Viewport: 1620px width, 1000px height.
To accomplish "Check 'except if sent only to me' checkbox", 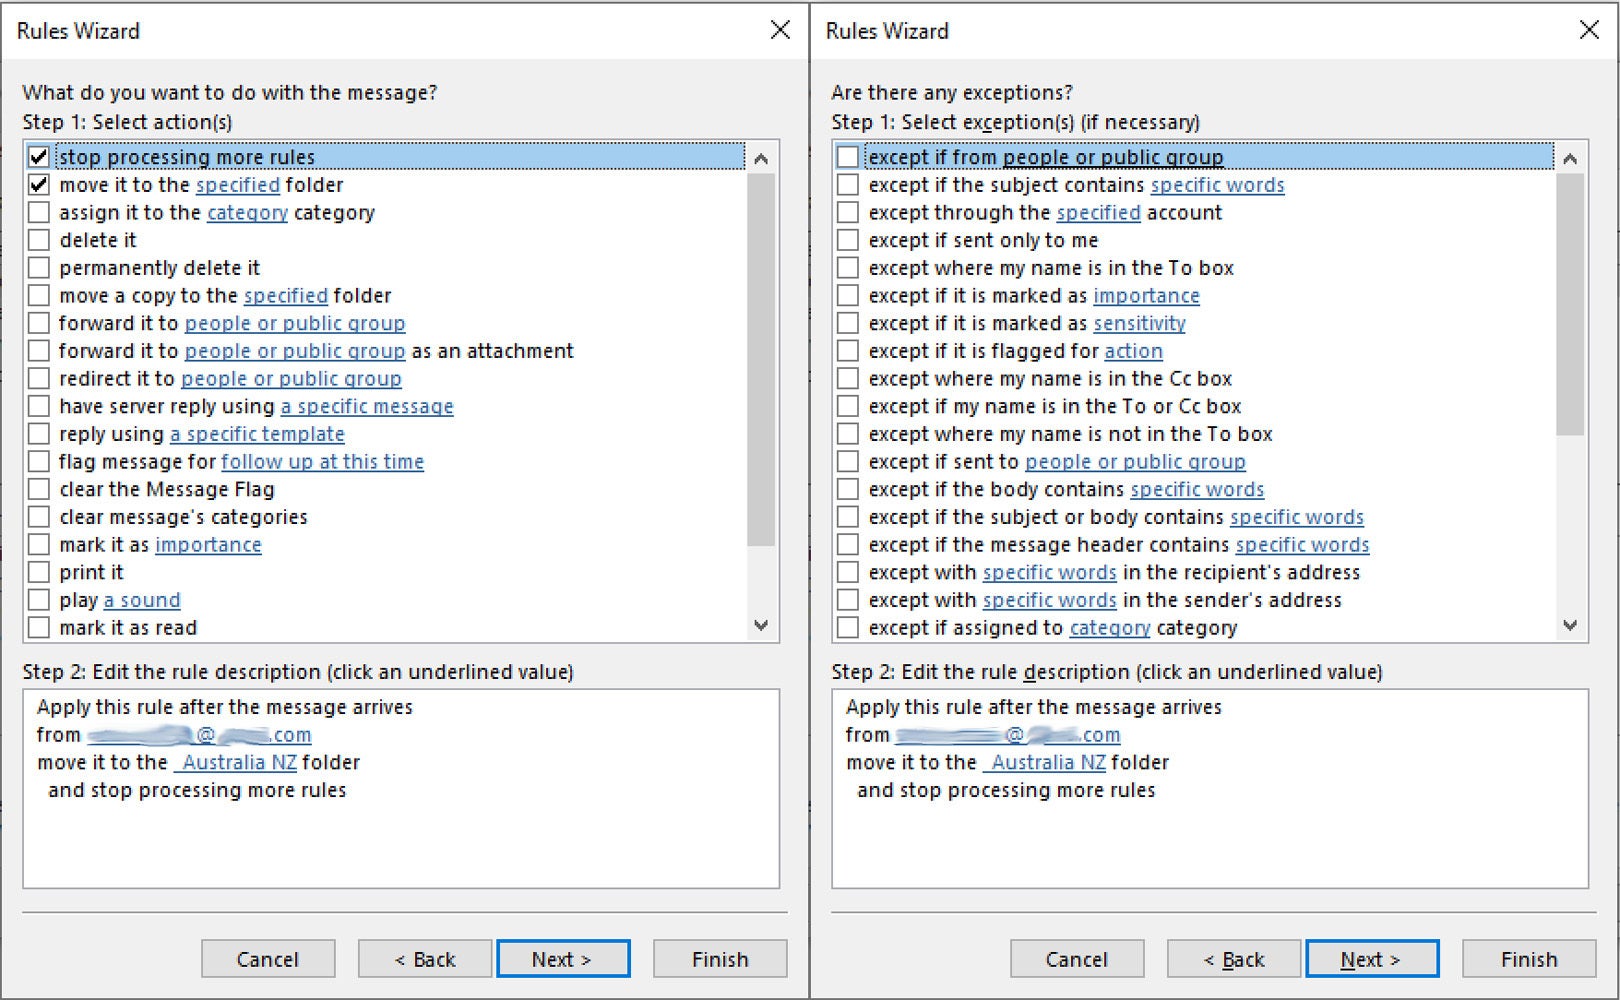I will click(848, 240).
